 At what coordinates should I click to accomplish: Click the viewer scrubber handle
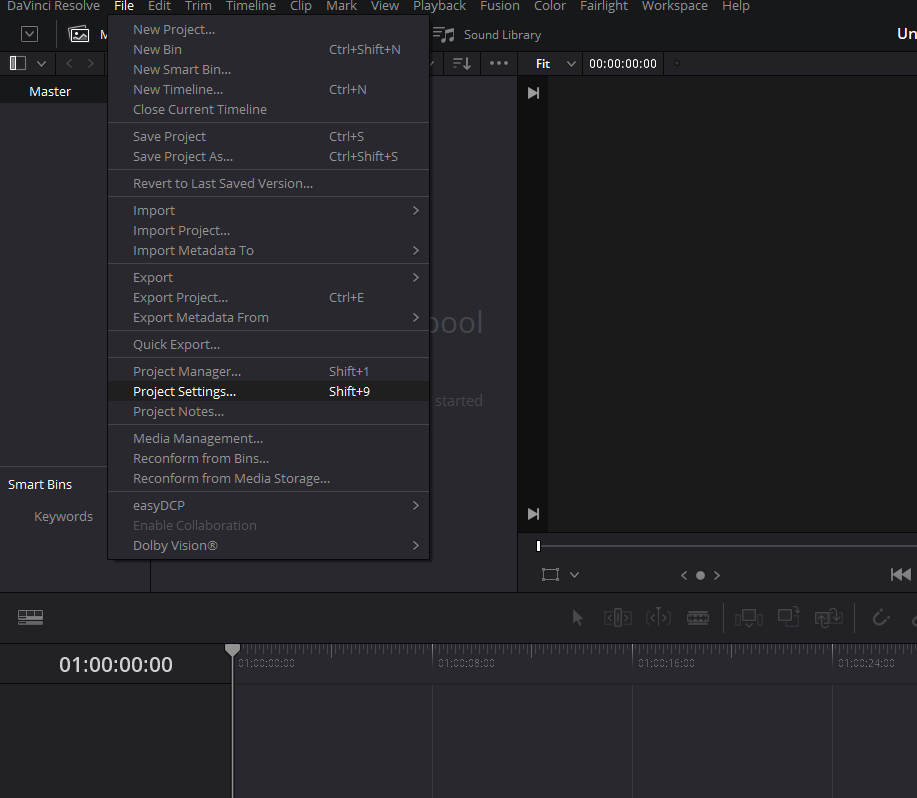539,546
